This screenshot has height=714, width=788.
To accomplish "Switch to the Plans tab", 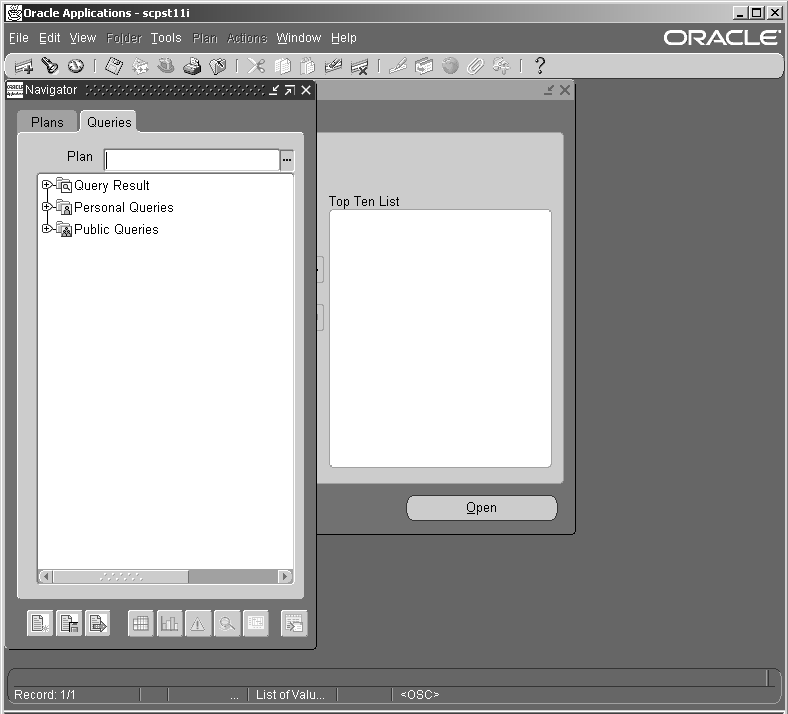I will pyautogui.click(x=47, y=122).
